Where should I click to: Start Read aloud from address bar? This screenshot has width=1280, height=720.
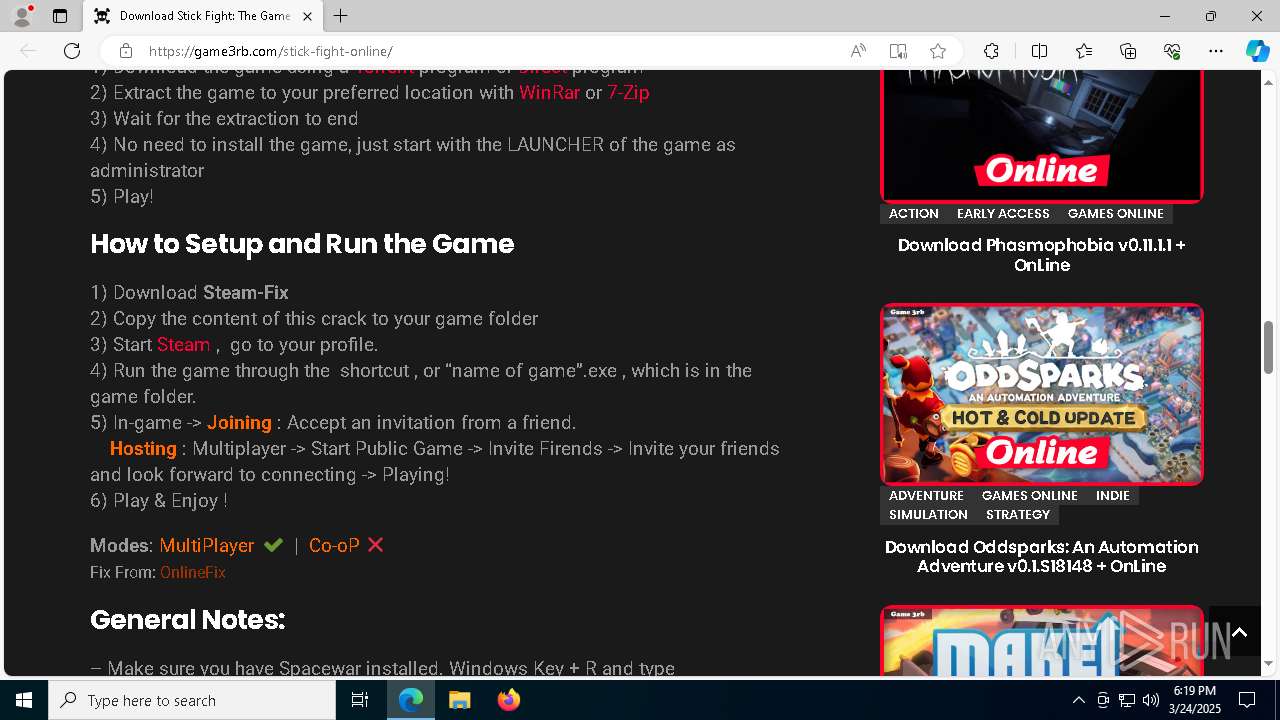(x=858, y=51)
